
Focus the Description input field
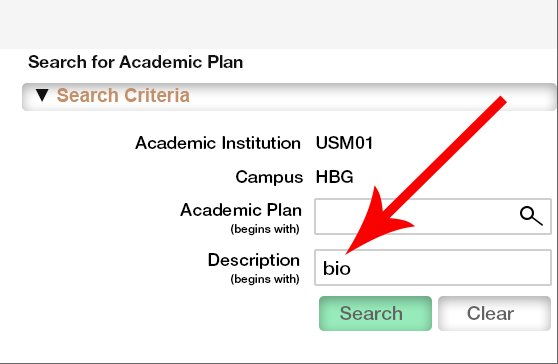[x=433, y=268]
